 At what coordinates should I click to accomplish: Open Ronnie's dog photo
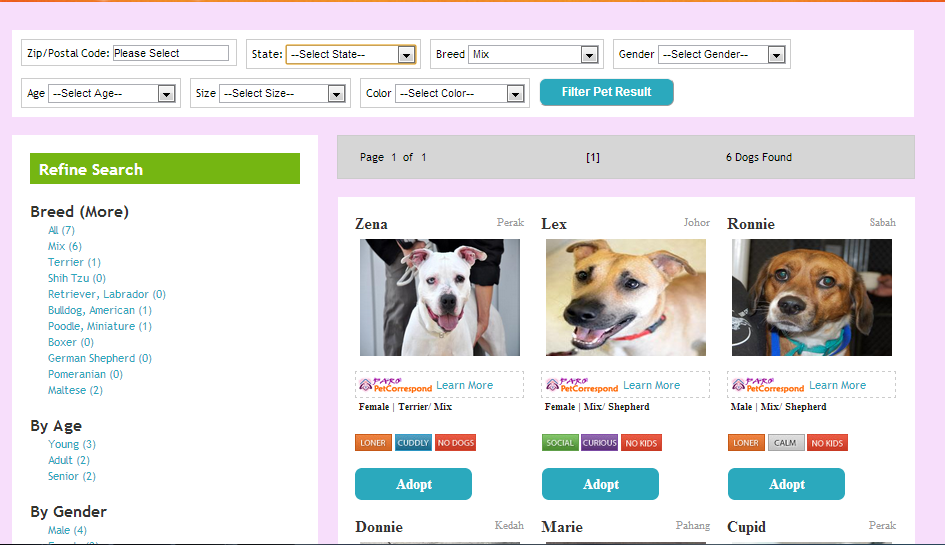click(x=812, y=297)
